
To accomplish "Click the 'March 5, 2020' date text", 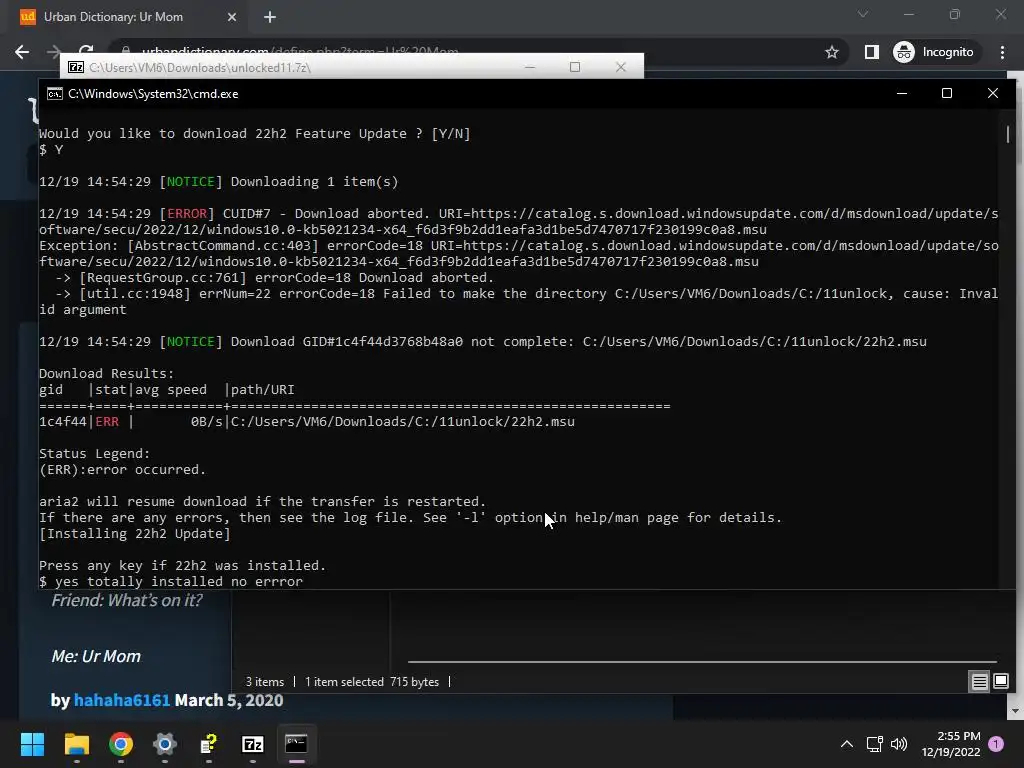I will click(229, 700).
